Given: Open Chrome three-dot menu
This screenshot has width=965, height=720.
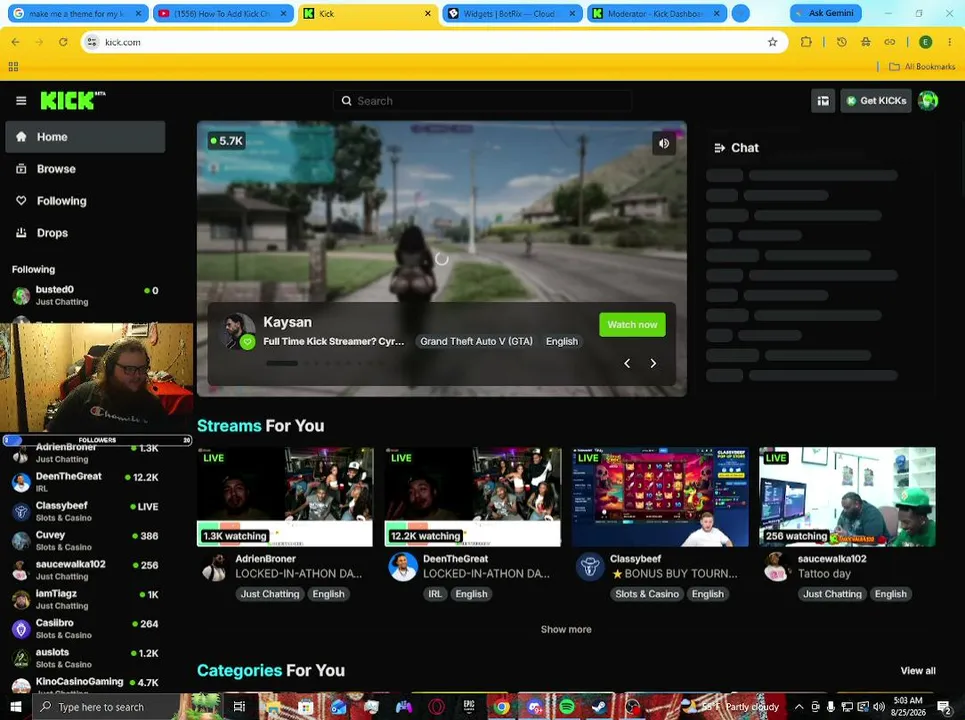Looking at the screenshot, I should click(950, 42).
